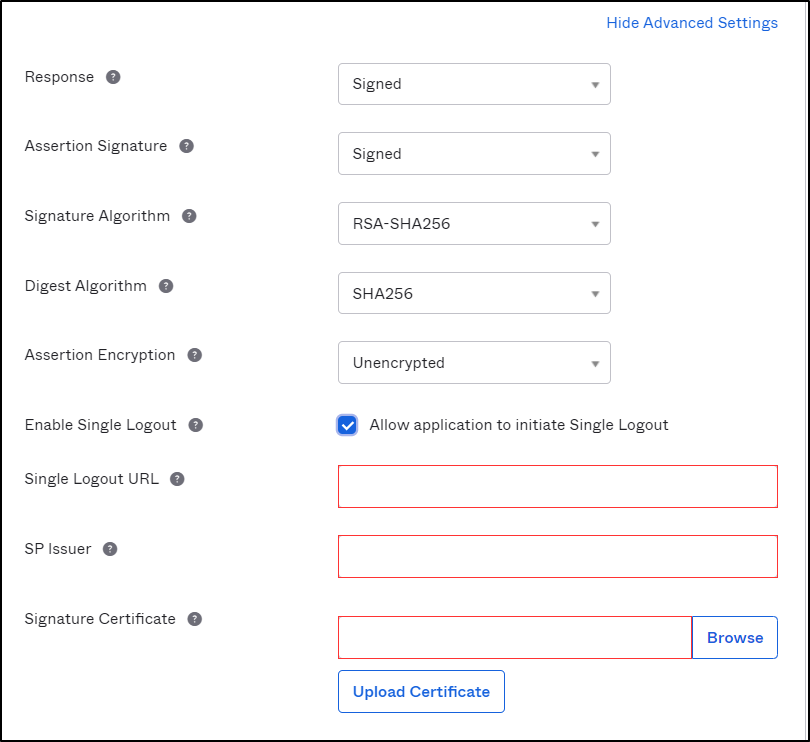The height and width of the screenshot is (742, 810).
Task: Click Upload Certificate button
Action: coord(421,692)
